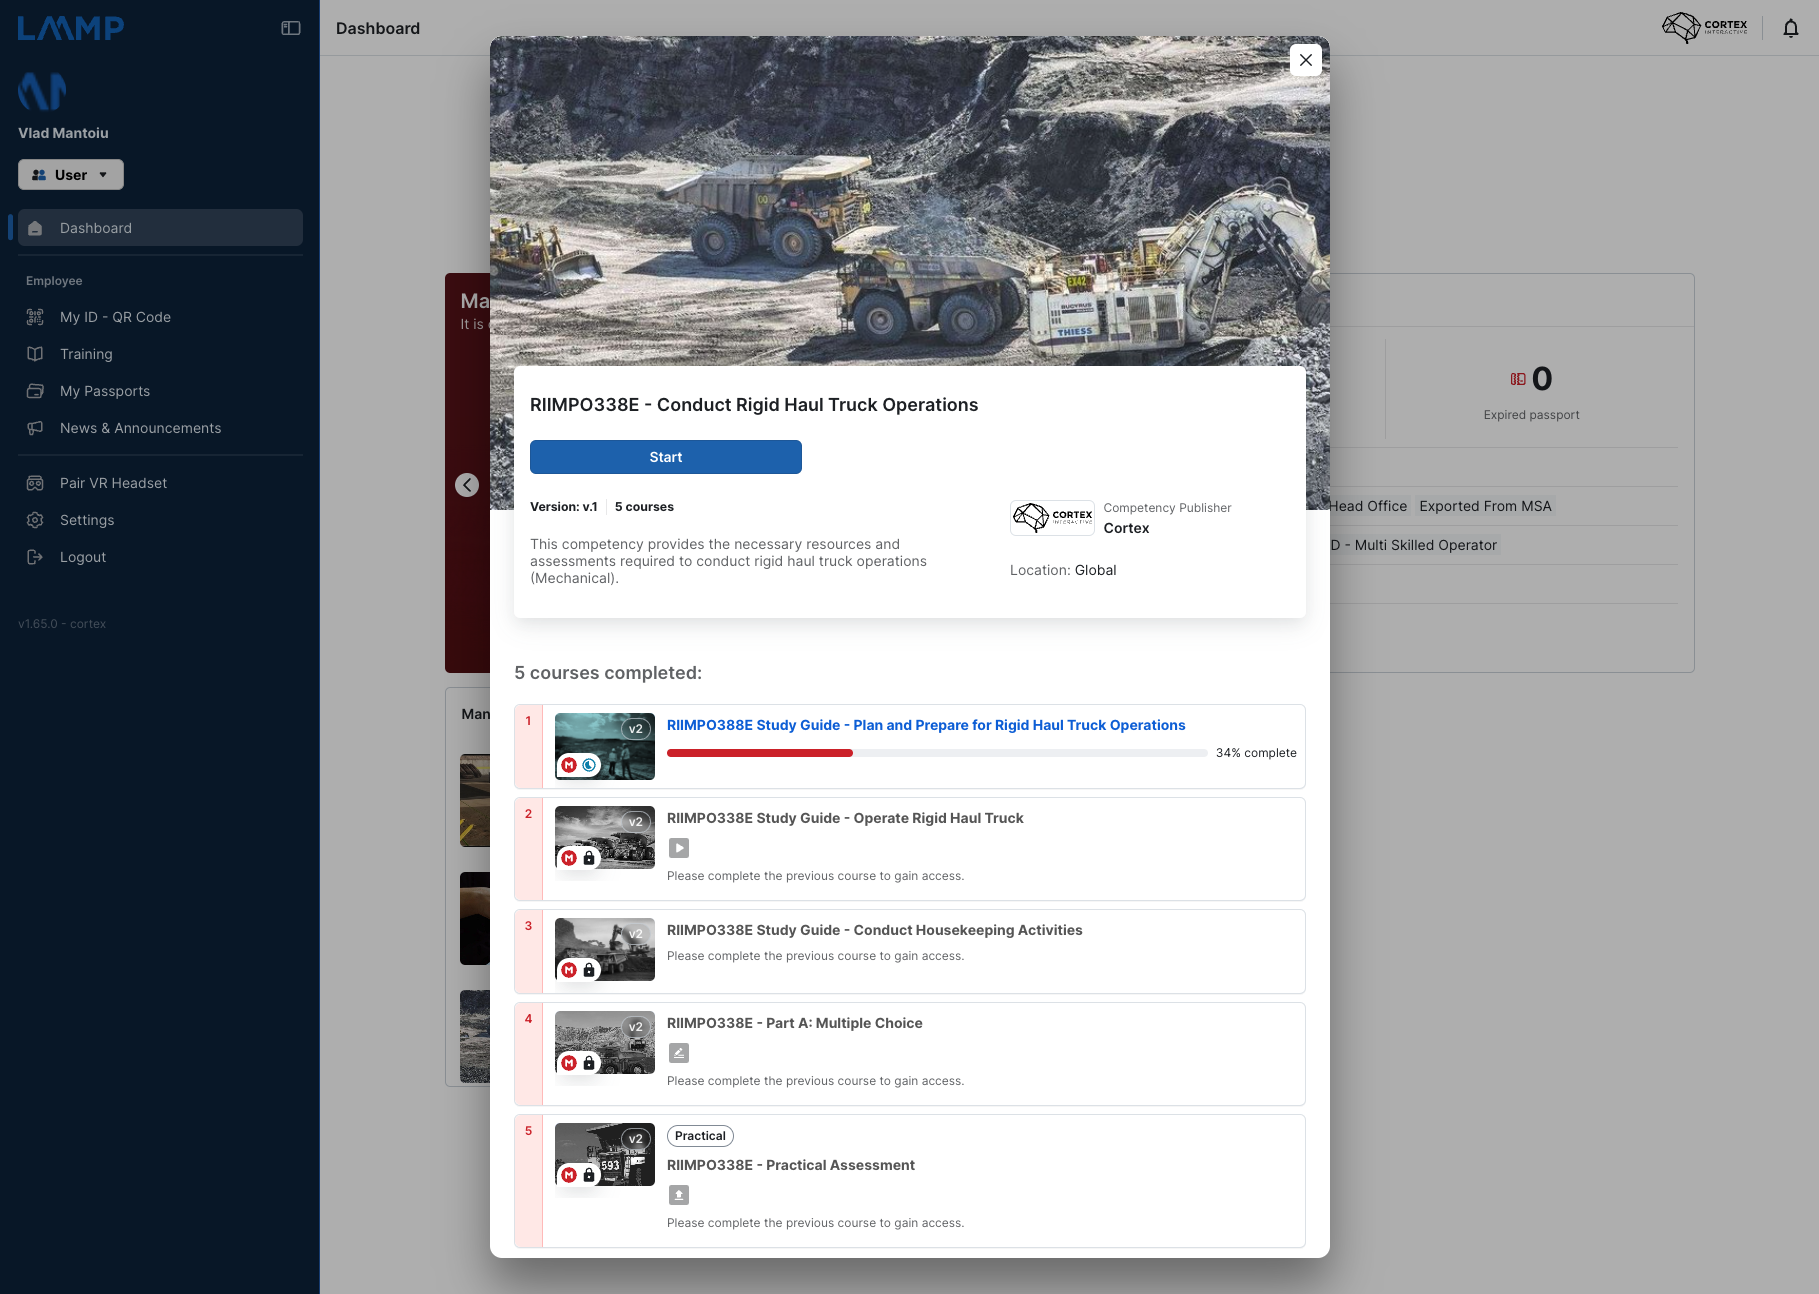Screen dimensions: 1819x1294
Task: Click the Cortex Interactive logo in header
Action: (x=1705, y=27)
